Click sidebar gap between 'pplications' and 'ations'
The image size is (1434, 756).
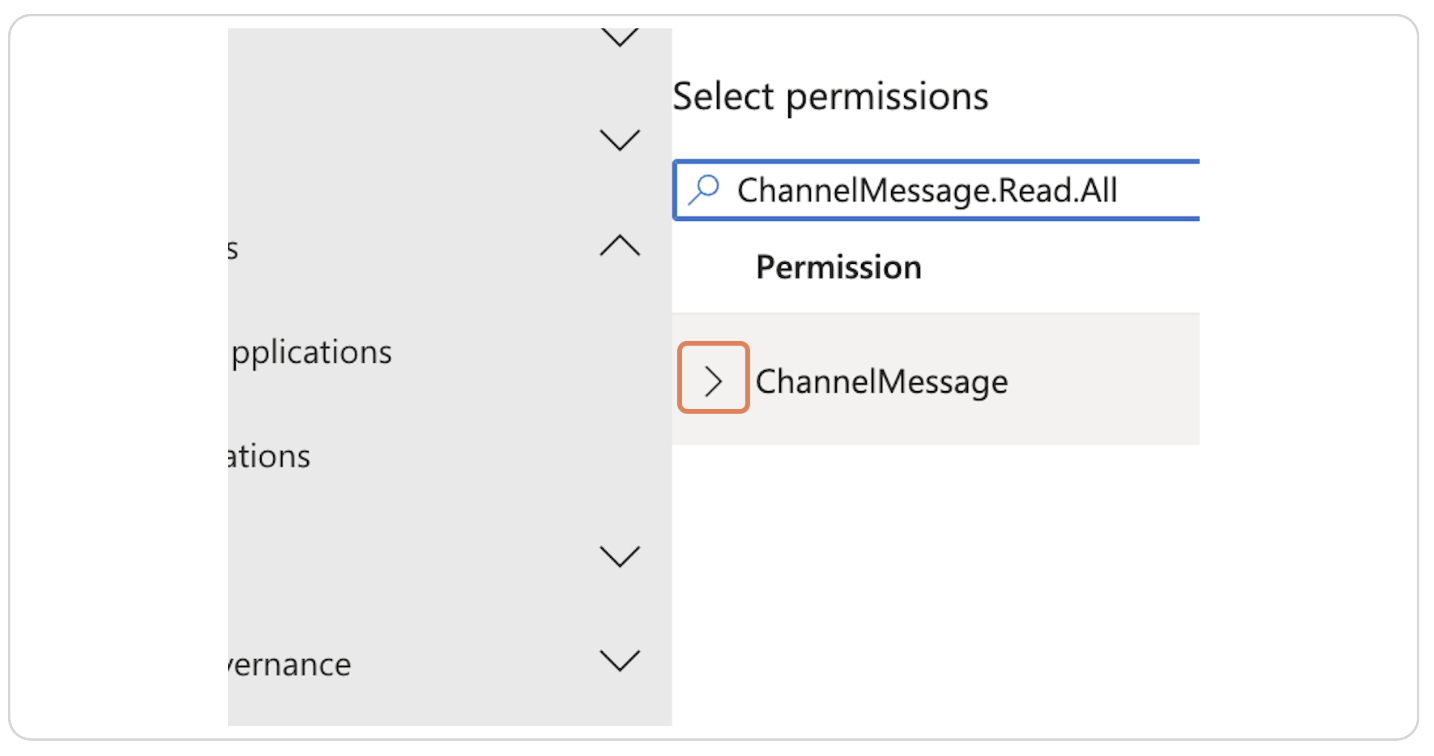(x=400, y=405)
